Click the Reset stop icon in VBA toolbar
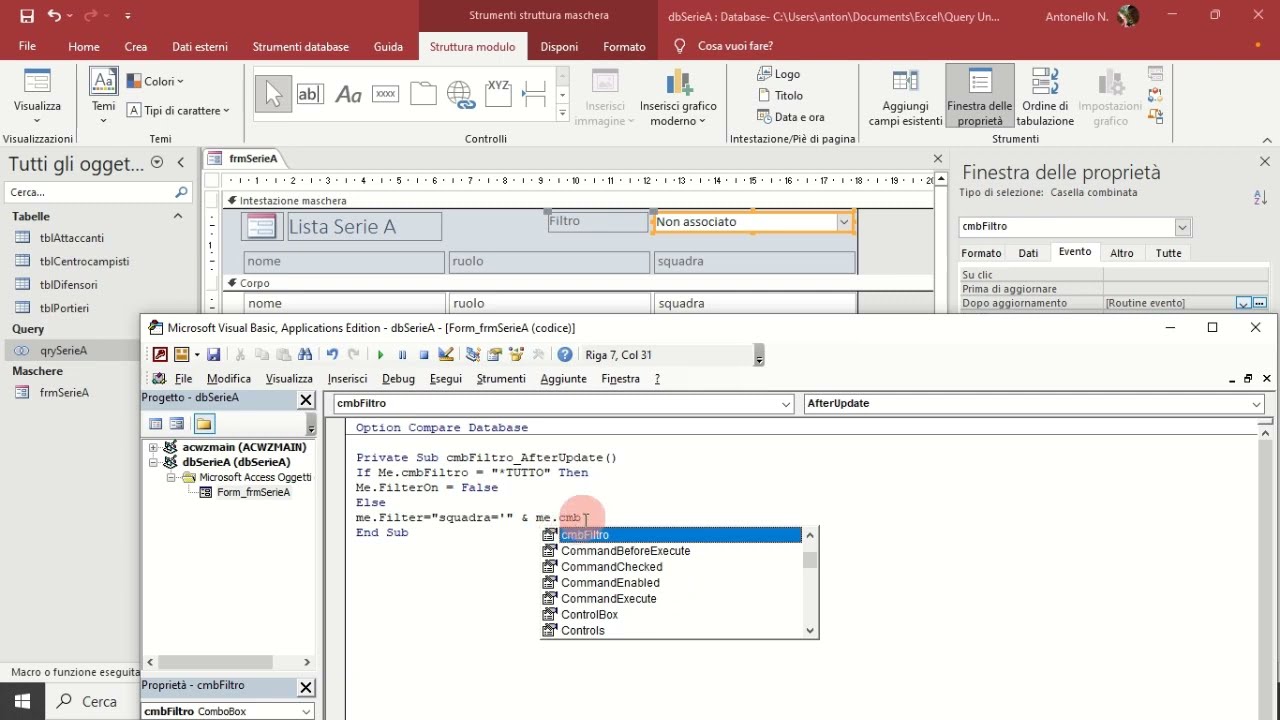Screen dimensions: 1280x720 tap(424, 354)
